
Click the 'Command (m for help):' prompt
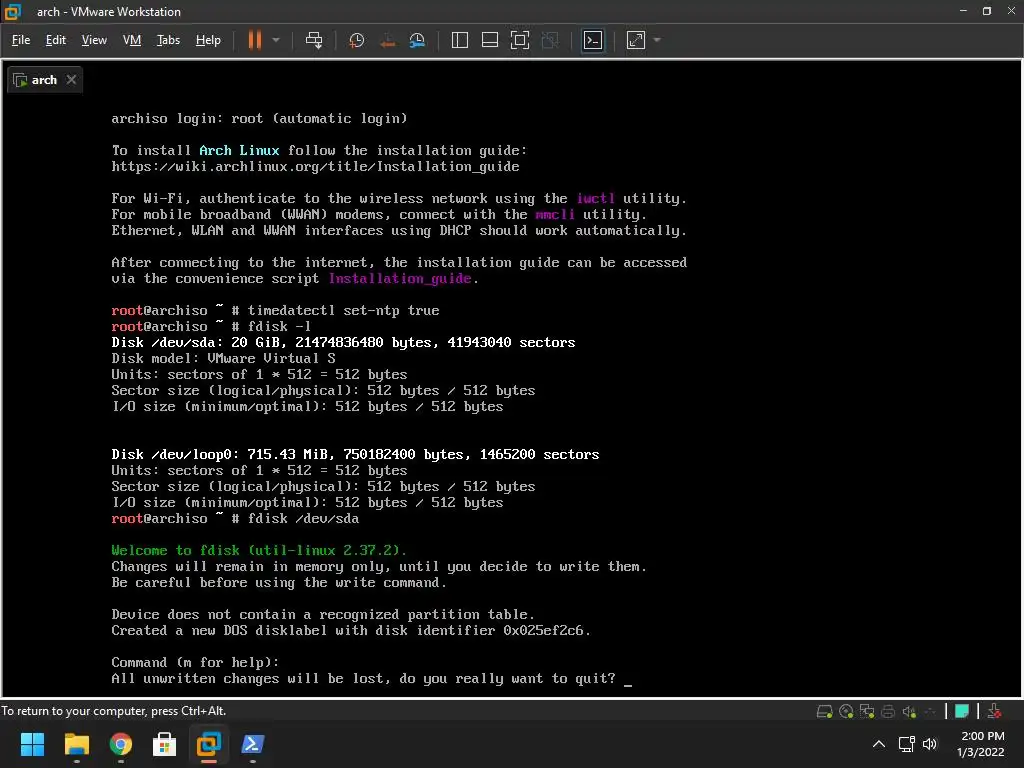click(195, 662)
